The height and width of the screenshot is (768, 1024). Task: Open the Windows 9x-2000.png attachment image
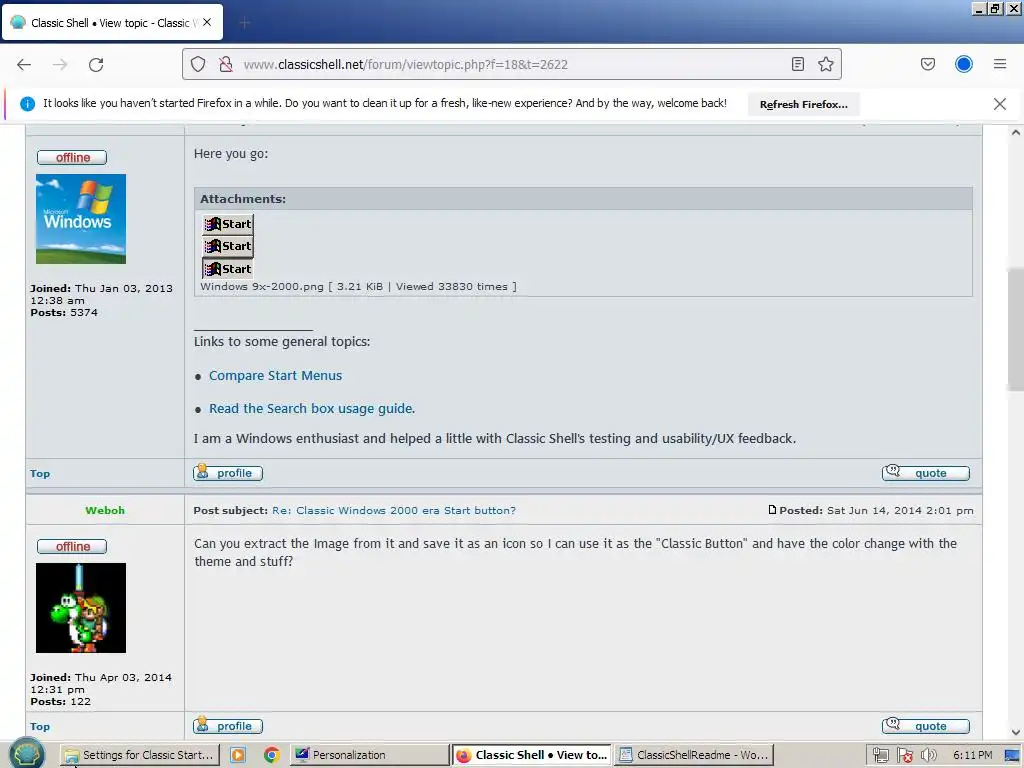[227, 246]
